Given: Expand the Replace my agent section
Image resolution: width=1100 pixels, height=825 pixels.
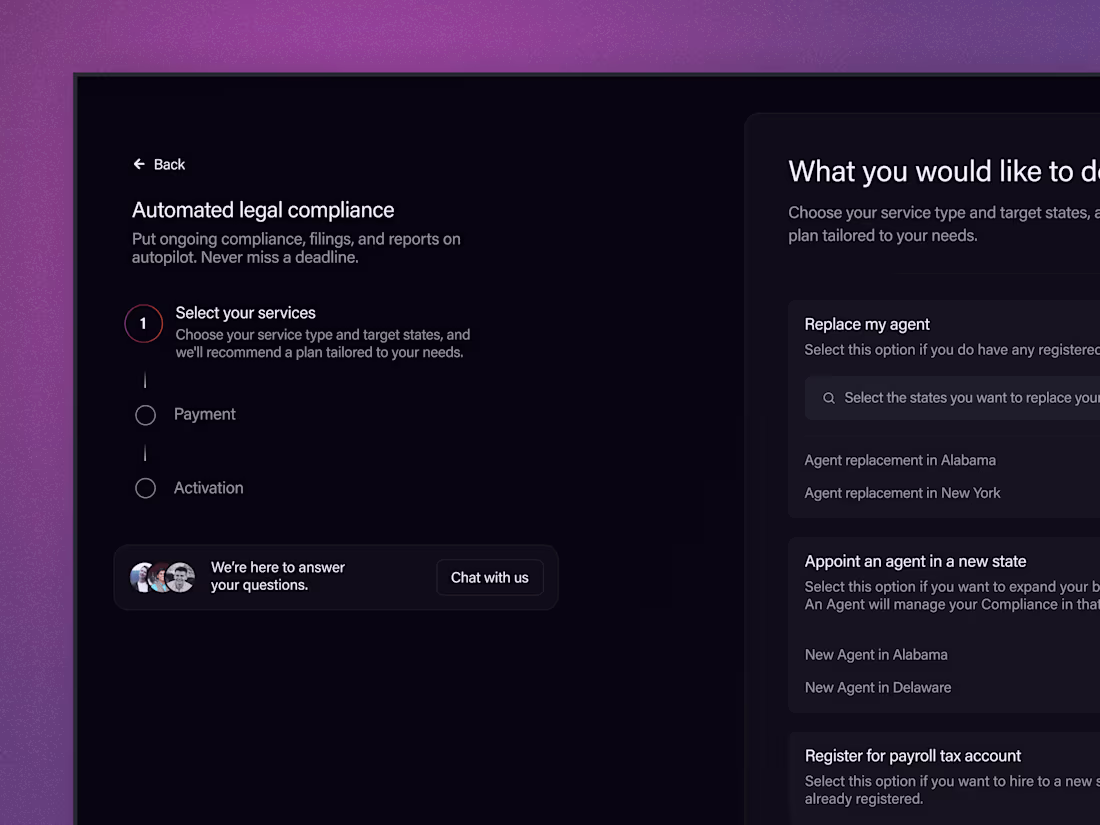Looking at the screenshot, I should click(x=867, y=324).
